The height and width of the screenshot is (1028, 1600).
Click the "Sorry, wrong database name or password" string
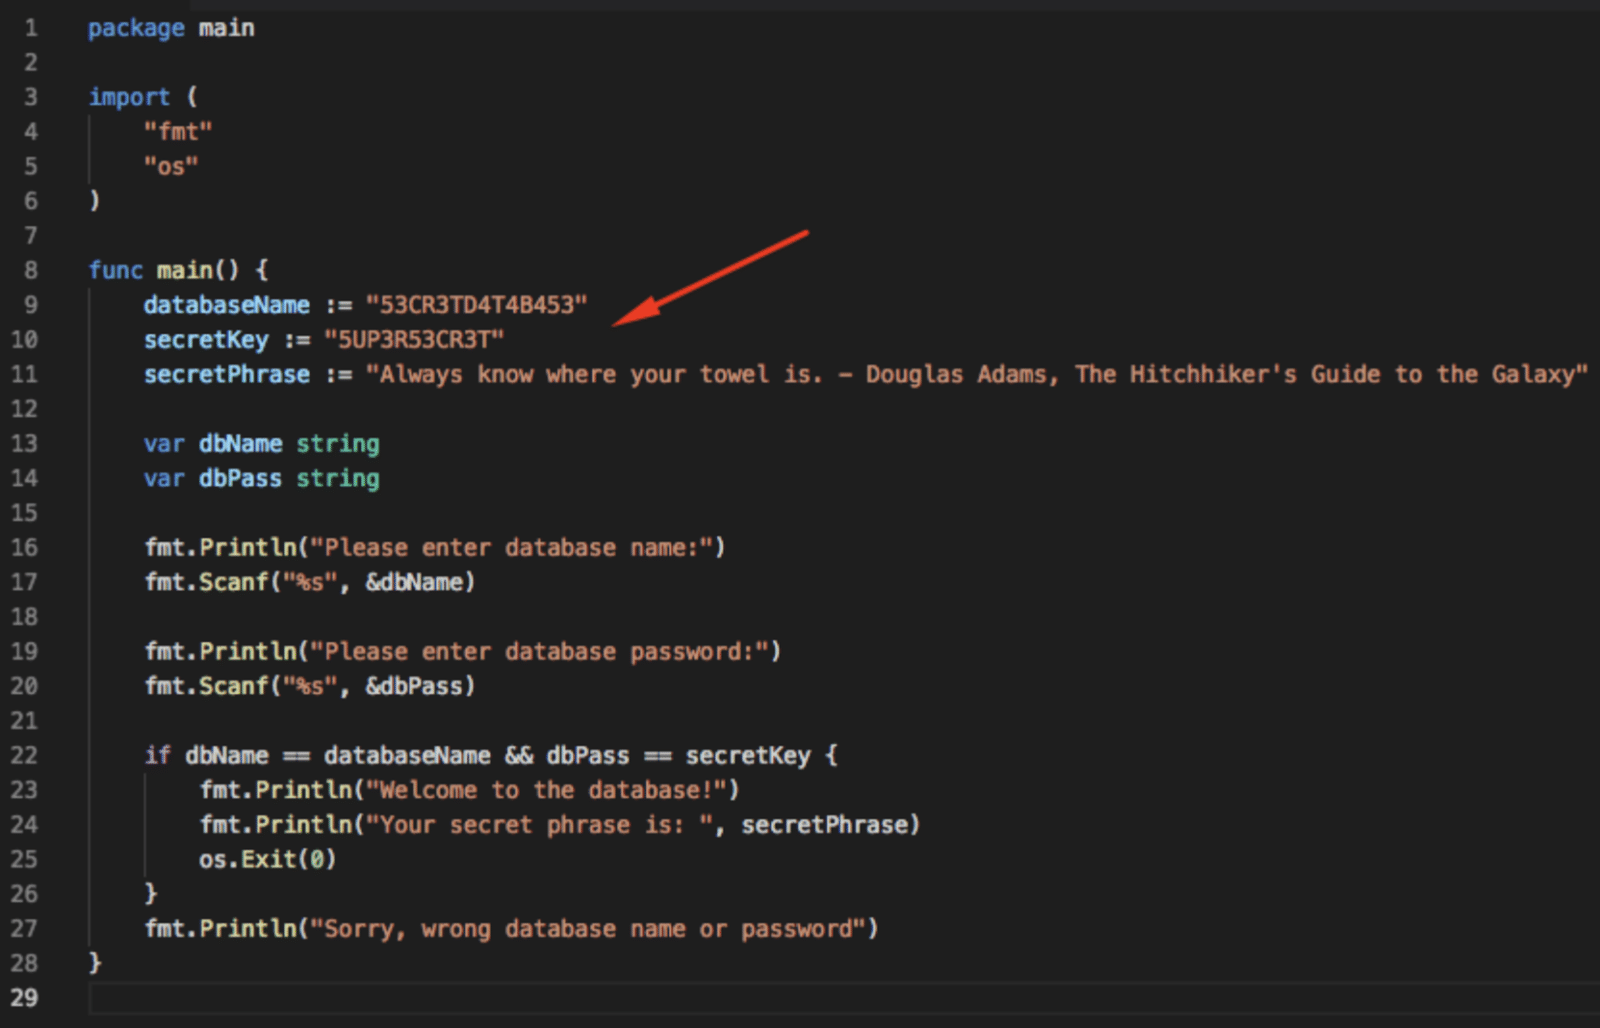click(x=590, y=928)
